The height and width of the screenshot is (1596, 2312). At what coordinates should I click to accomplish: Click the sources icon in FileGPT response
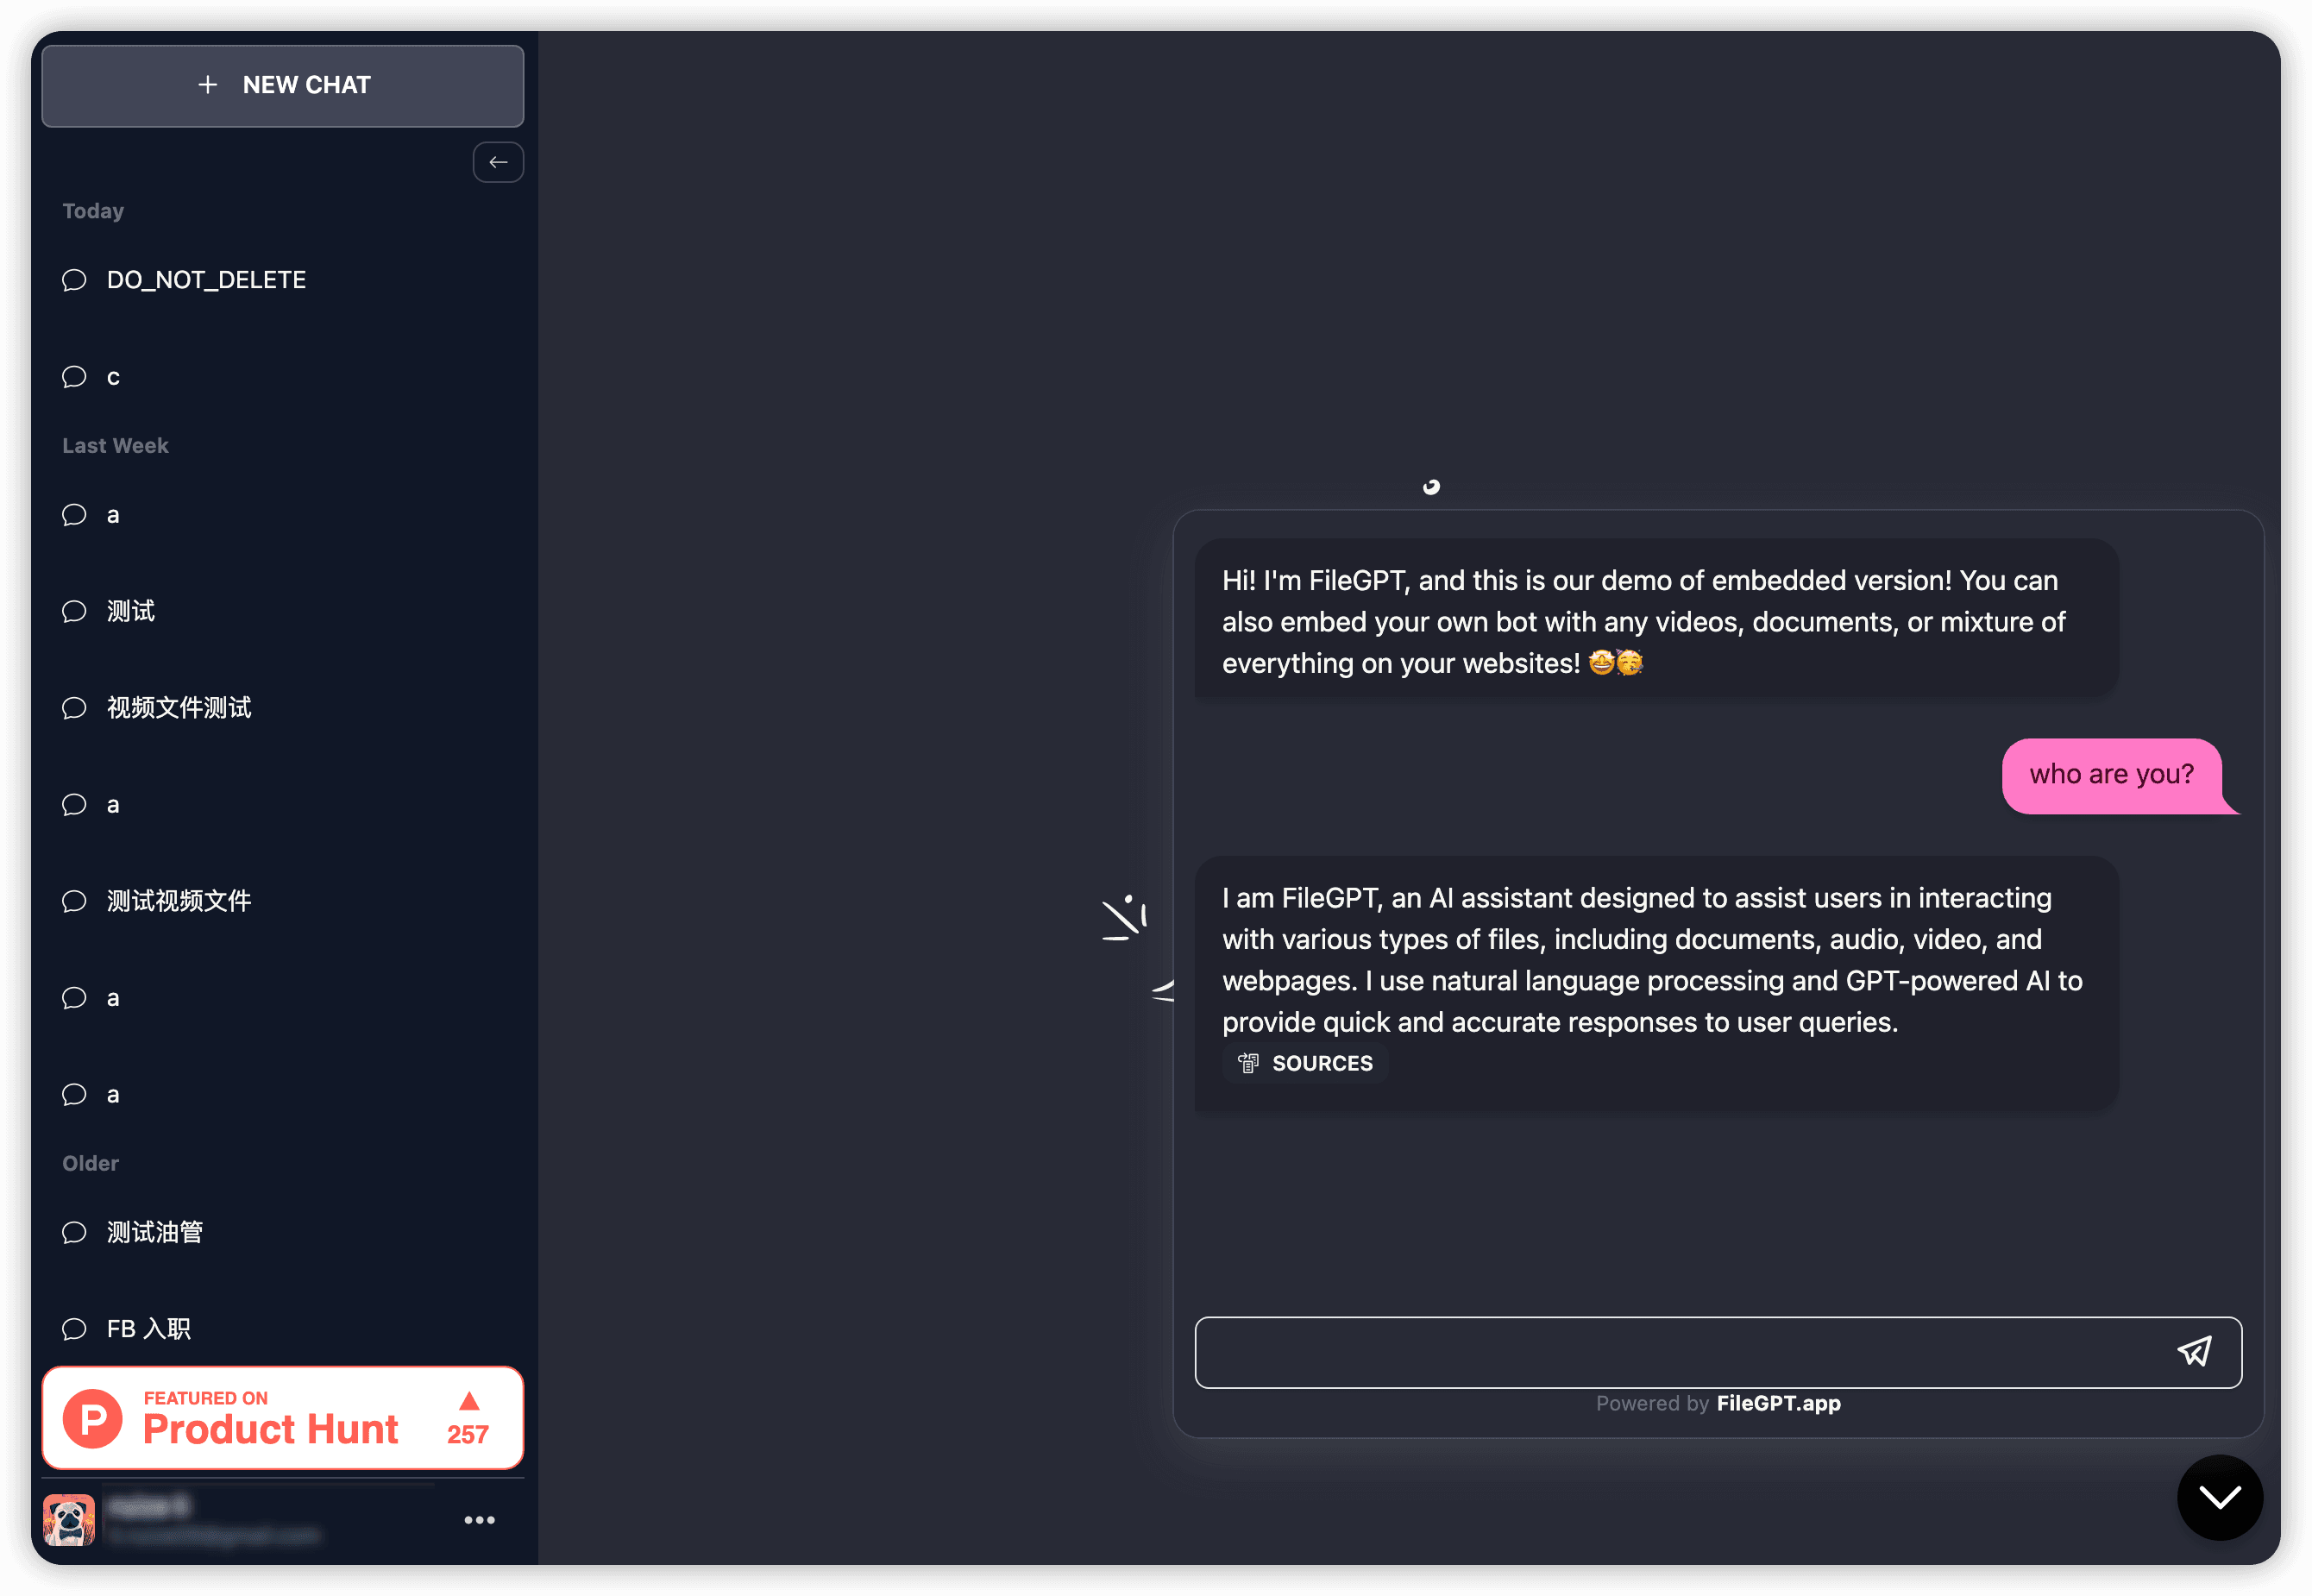(1247, 1062)
